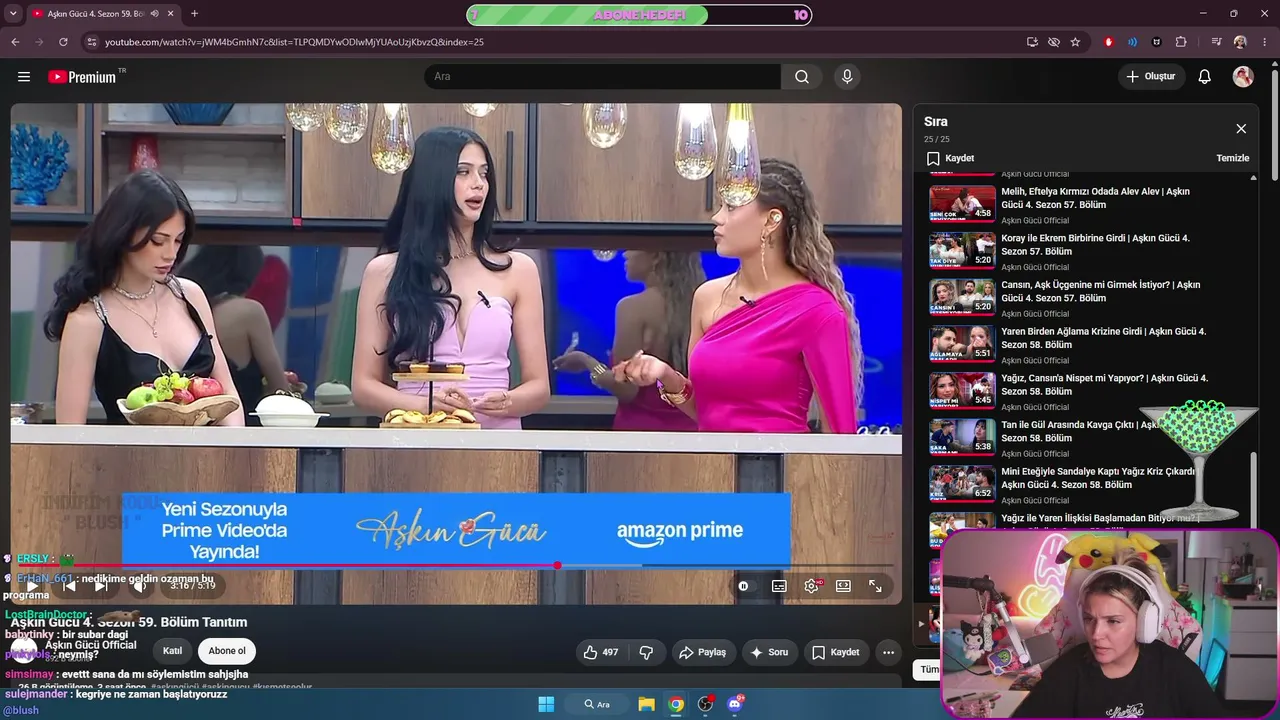Clear the queue with Temizle
The height and width of the screenshot is (720, 1280).
[1232, 158]
